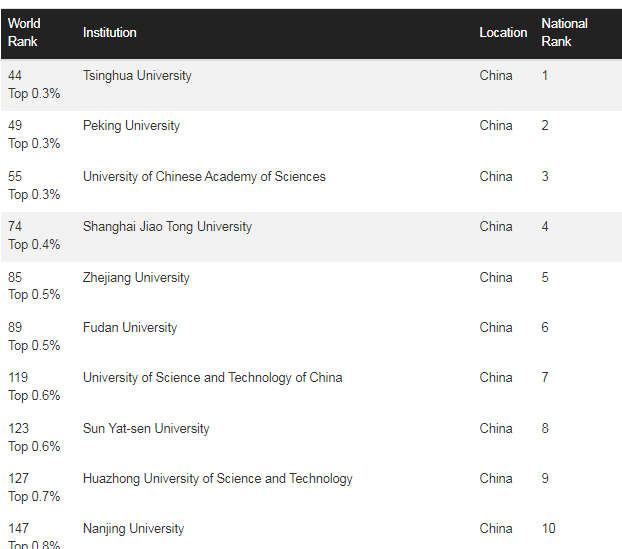The image size is (622, 549).
Task: Sort by the Institution column header
Action: pos(110,32)
